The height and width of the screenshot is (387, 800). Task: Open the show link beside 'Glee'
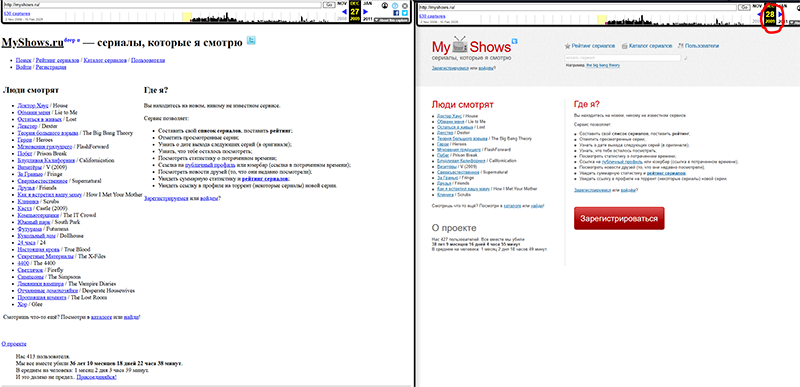[21, 304]
